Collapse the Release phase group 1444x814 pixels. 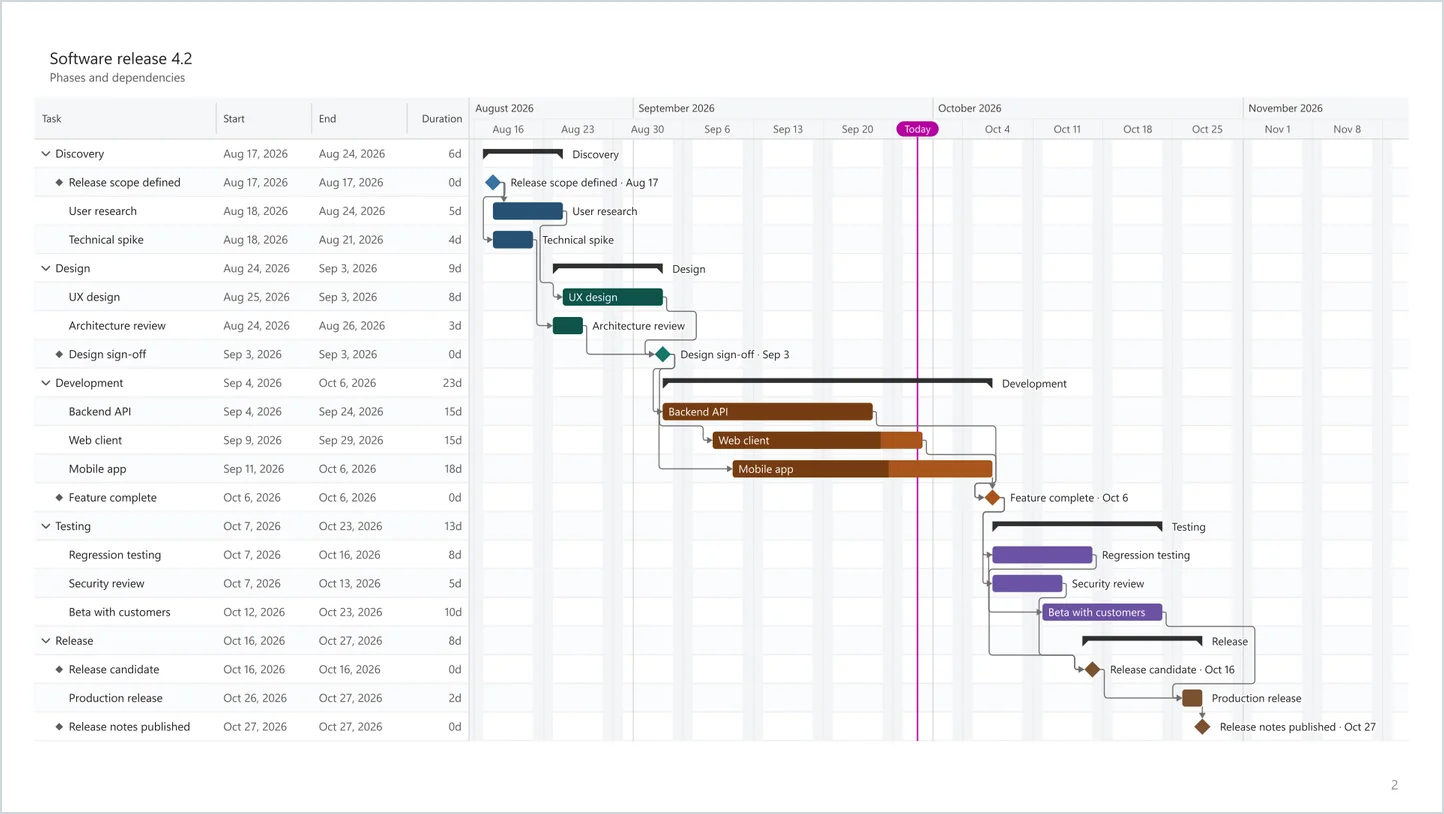(46, 641)
